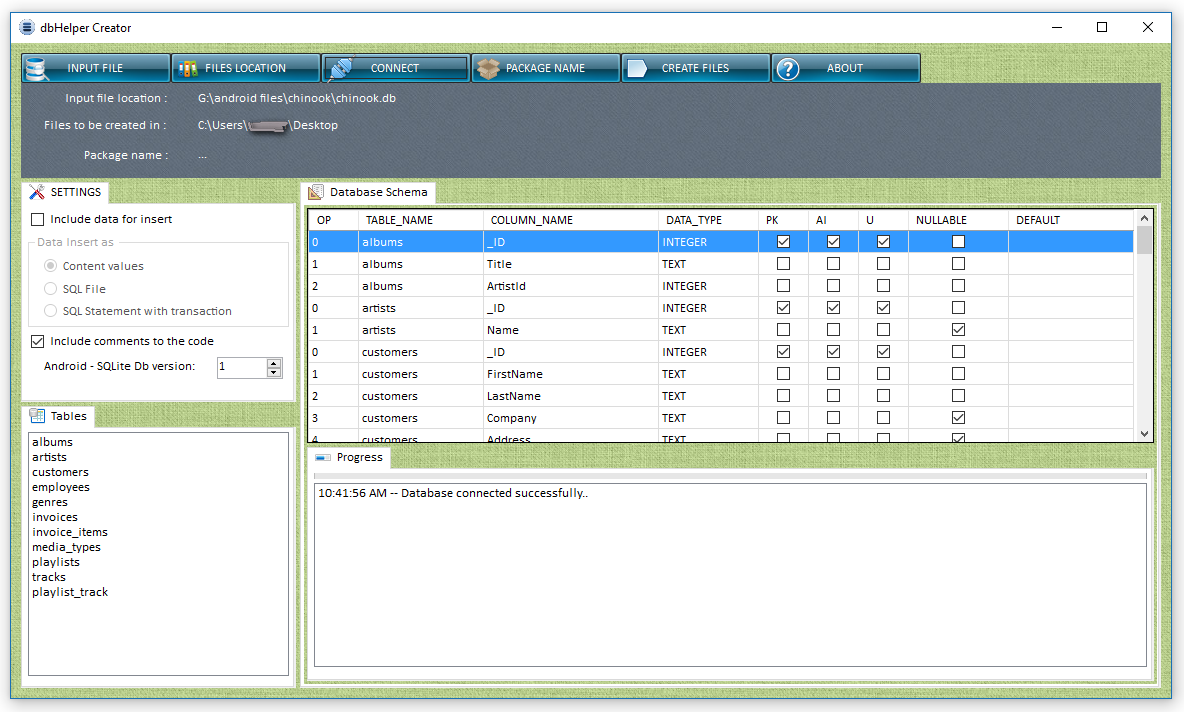Screen dimensions: 1184x712
Task: Toggle NULLABLE checkbox for customers Company row
Action: pyautogui.click(x=958, y=418)
